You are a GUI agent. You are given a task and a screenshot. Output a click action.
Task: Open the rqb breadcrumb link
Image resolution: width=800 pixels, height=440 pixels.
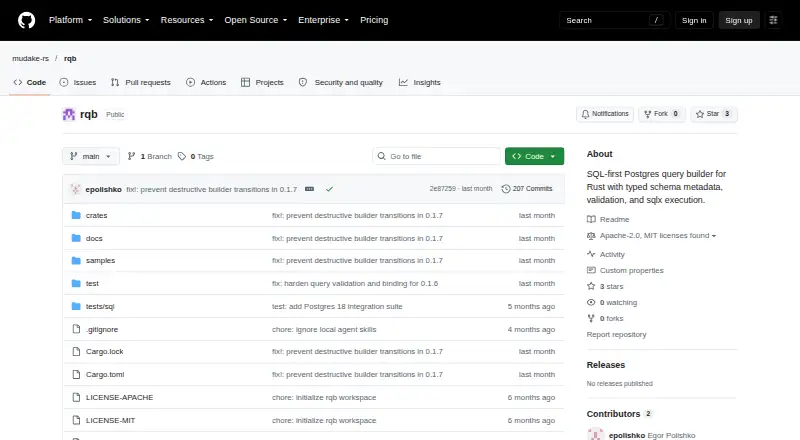[x=70, y=59]
